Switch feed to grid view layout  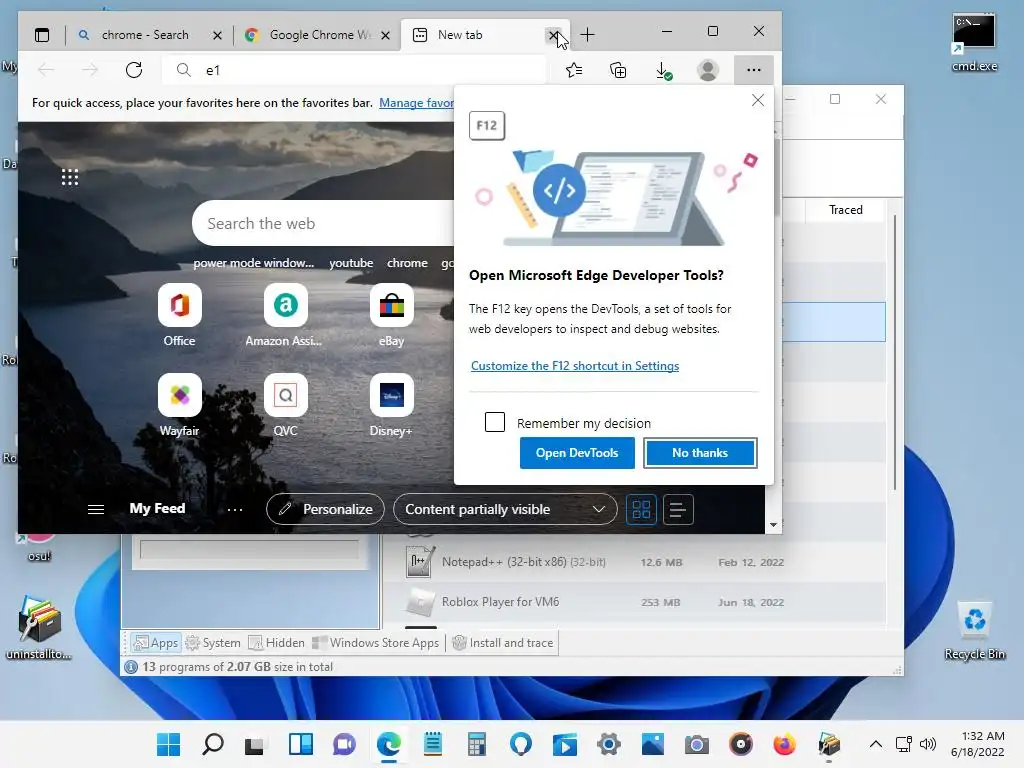coord(641,509)
